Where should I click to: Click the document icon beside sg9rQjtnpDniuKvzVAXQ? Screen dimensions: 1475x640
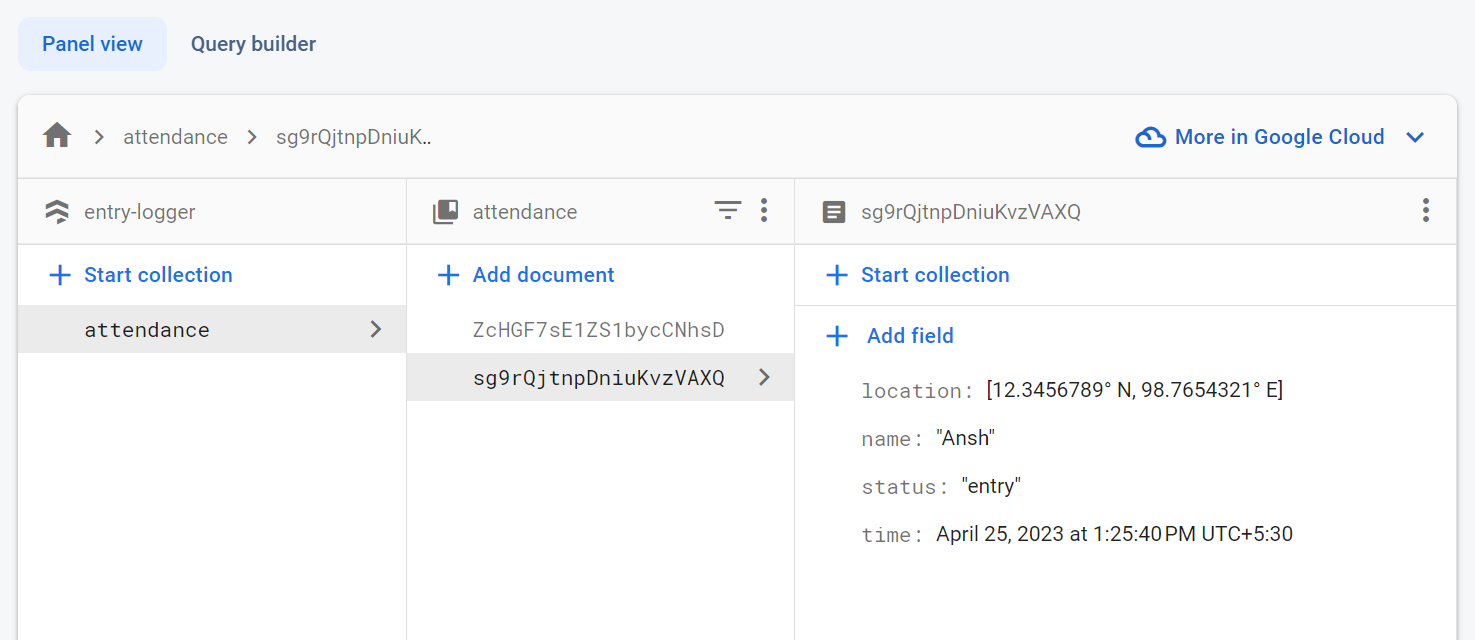[834, 211]
